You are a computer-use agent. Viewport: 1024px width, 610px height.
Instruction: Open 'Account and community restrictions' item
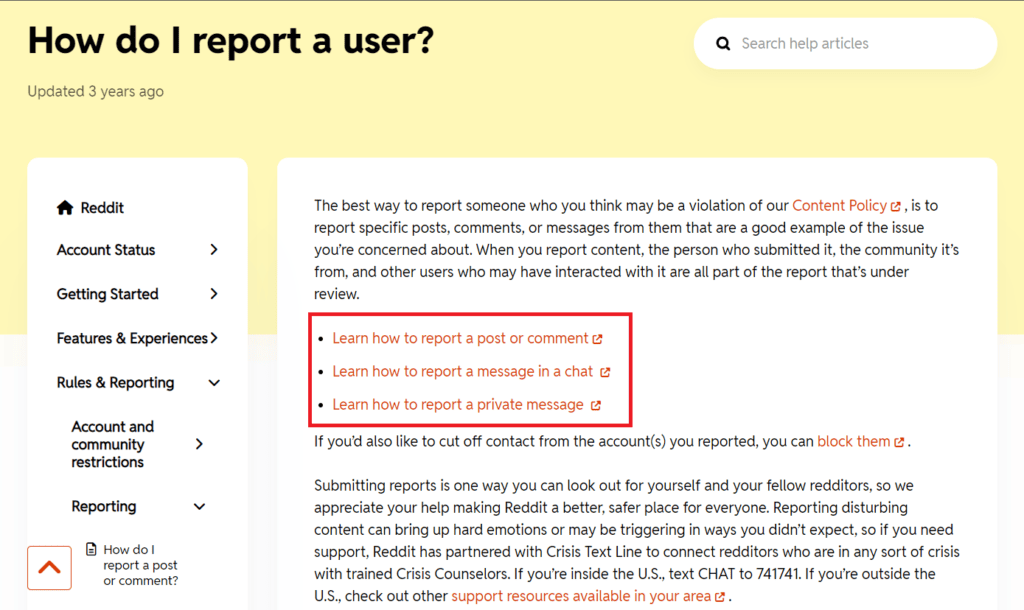pyautogui.click(x=112, y=444)
